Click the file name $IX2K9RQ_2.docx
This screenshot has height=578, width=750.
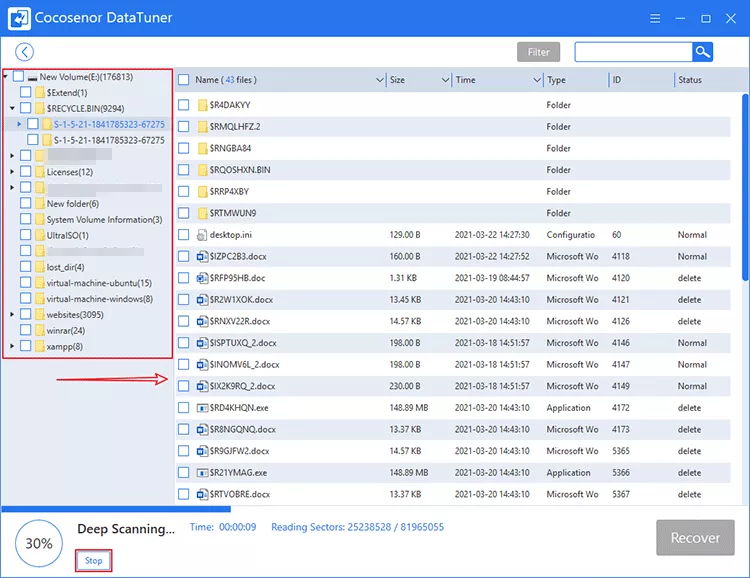coord(243,386)
